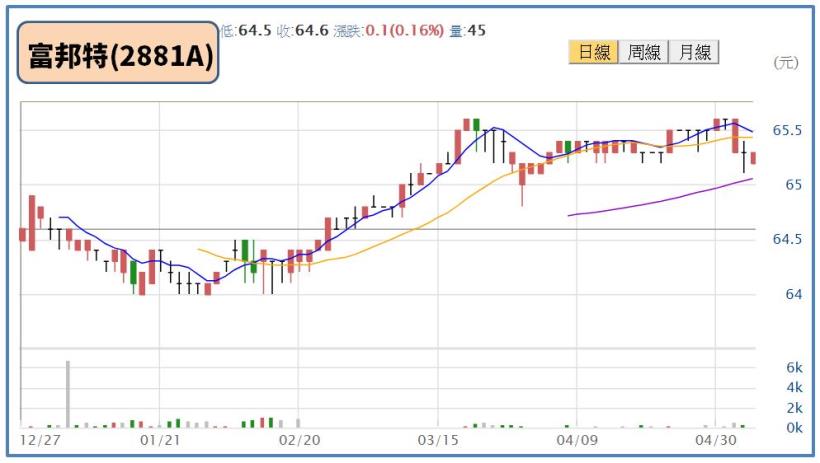Image resolution: width=820 pixels, height=463 pixels.
Task: Select the 日線 daily chart tab
Action: (594, 52)
